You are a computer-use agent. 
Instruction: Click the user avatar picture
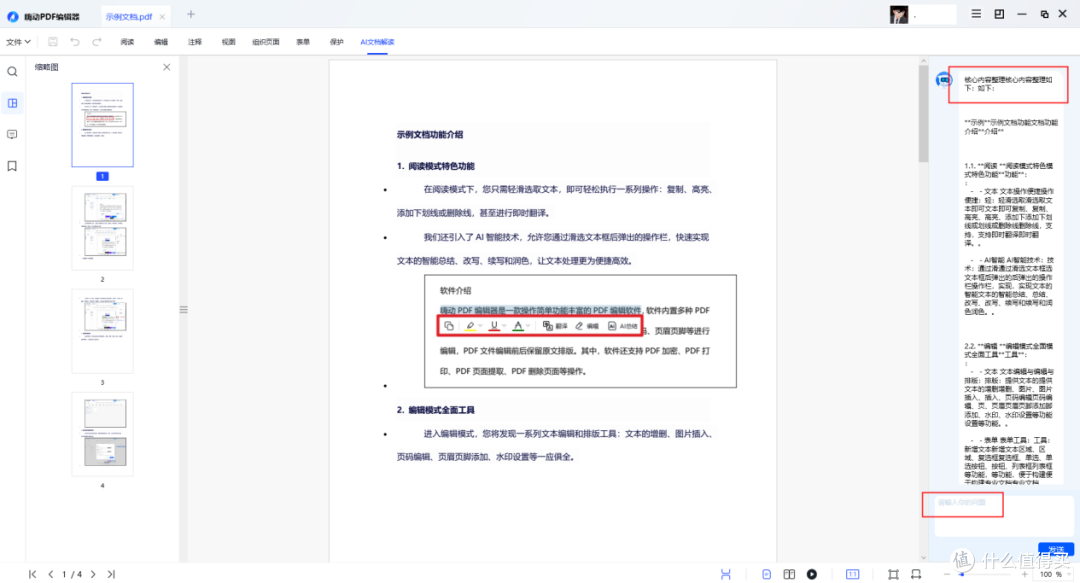899,14
